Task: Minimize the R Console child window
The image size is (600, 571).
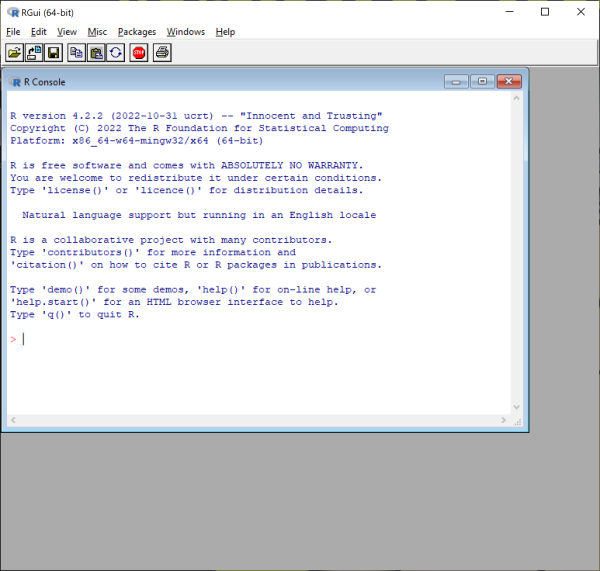Action: tap(456, 82)
